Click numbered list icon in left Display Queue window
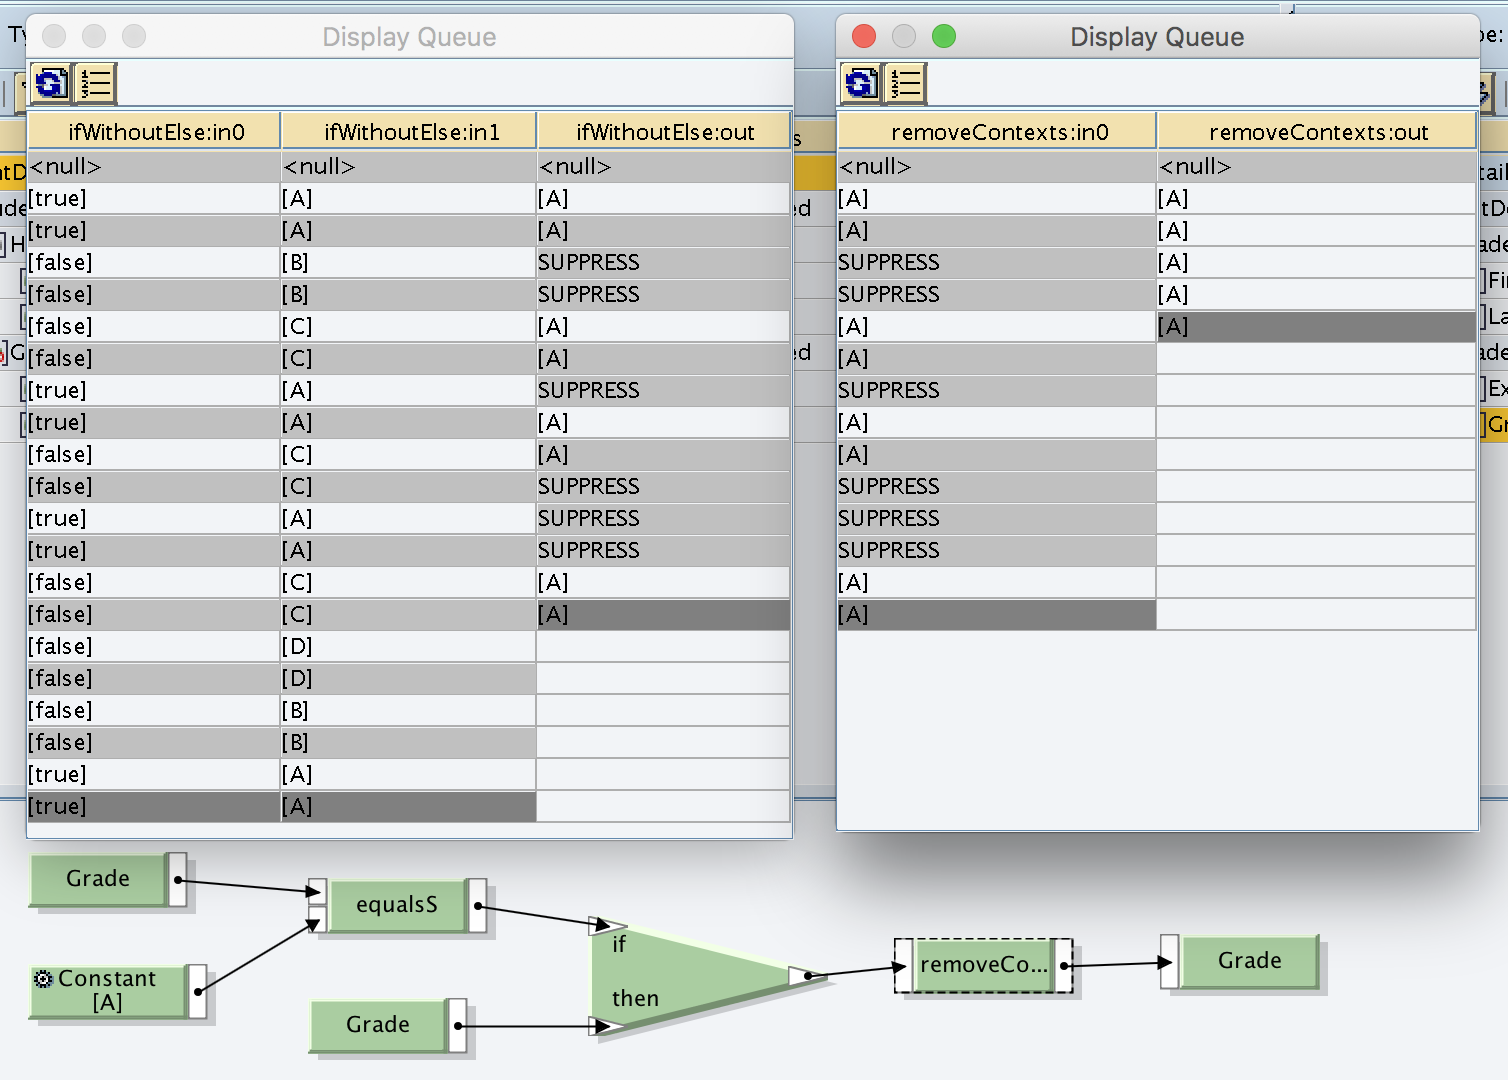1508x1080 pixels. coord(96,83)
